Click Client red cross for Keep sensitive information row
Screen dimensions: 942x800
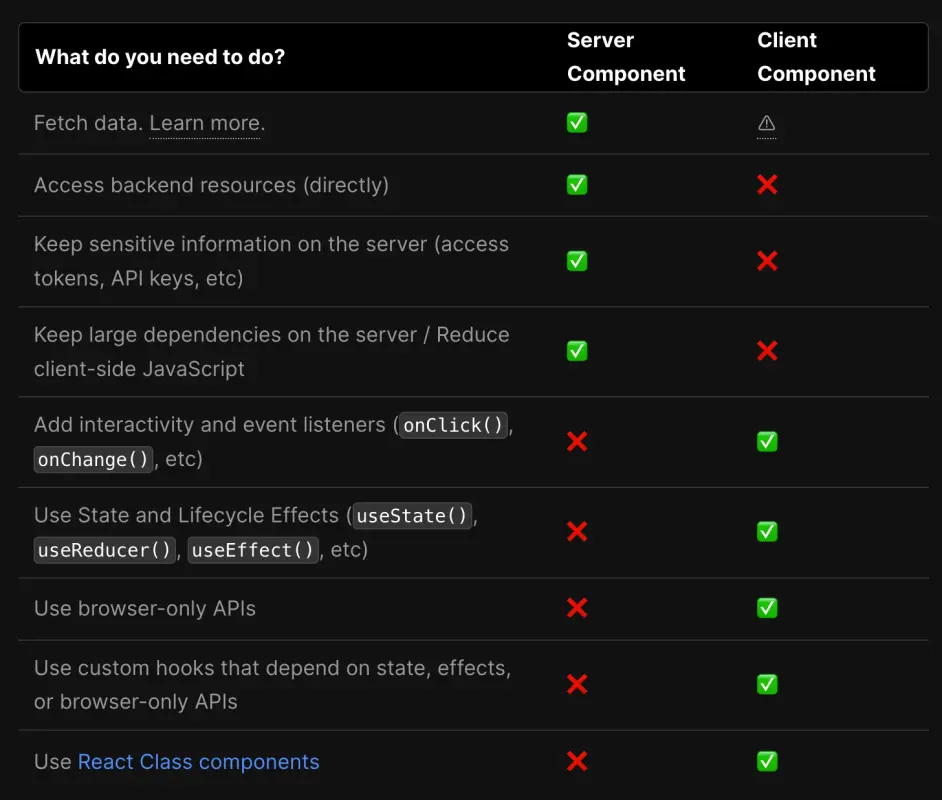point(767,261)
